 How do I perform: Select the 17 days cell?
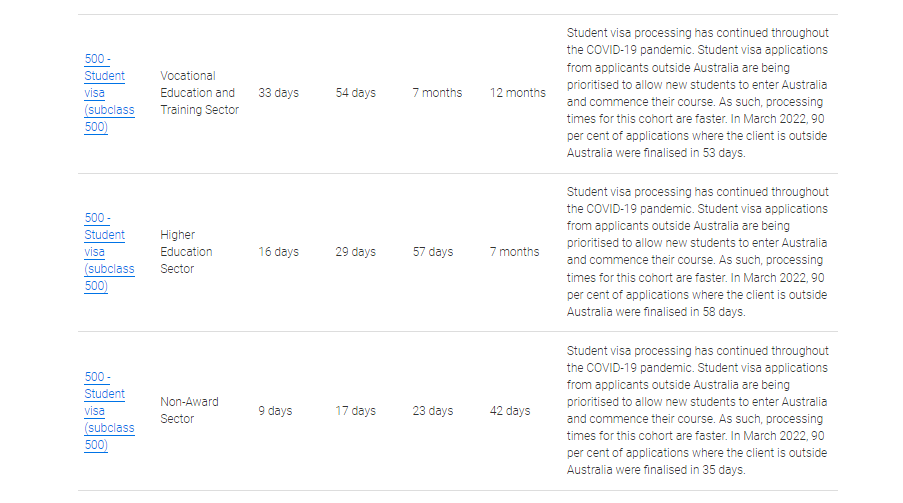(355, 411)
